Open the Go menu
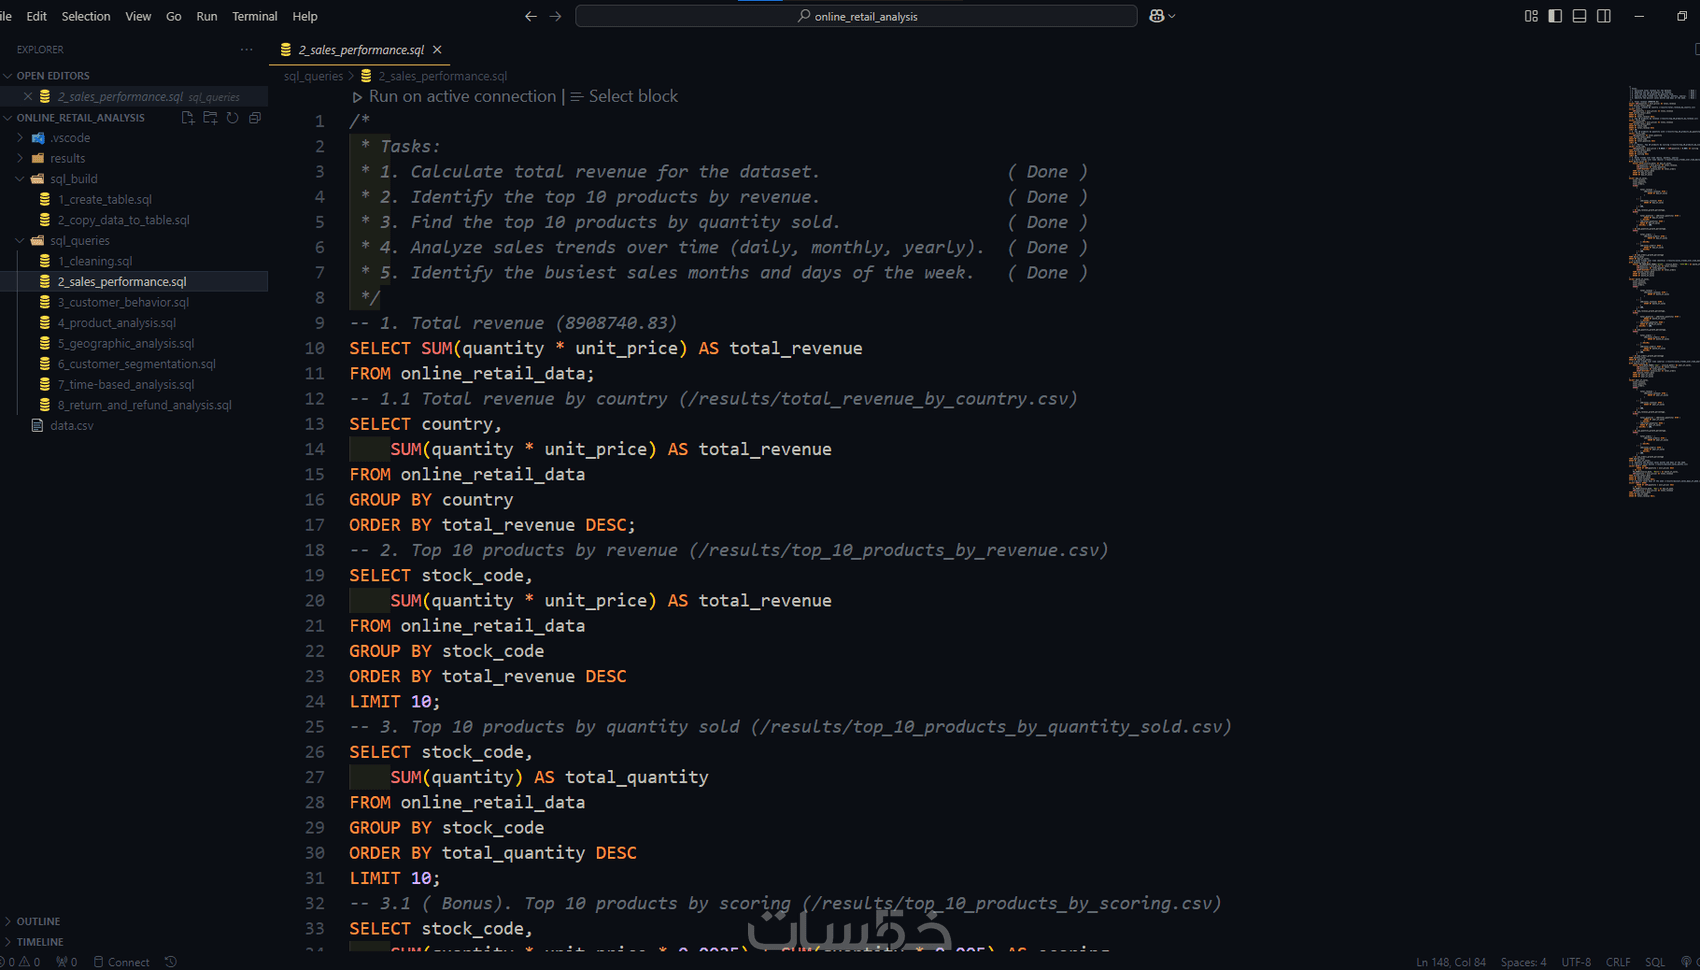The image size is (1700, 970). pyautogui.click(x=174, y=16)
